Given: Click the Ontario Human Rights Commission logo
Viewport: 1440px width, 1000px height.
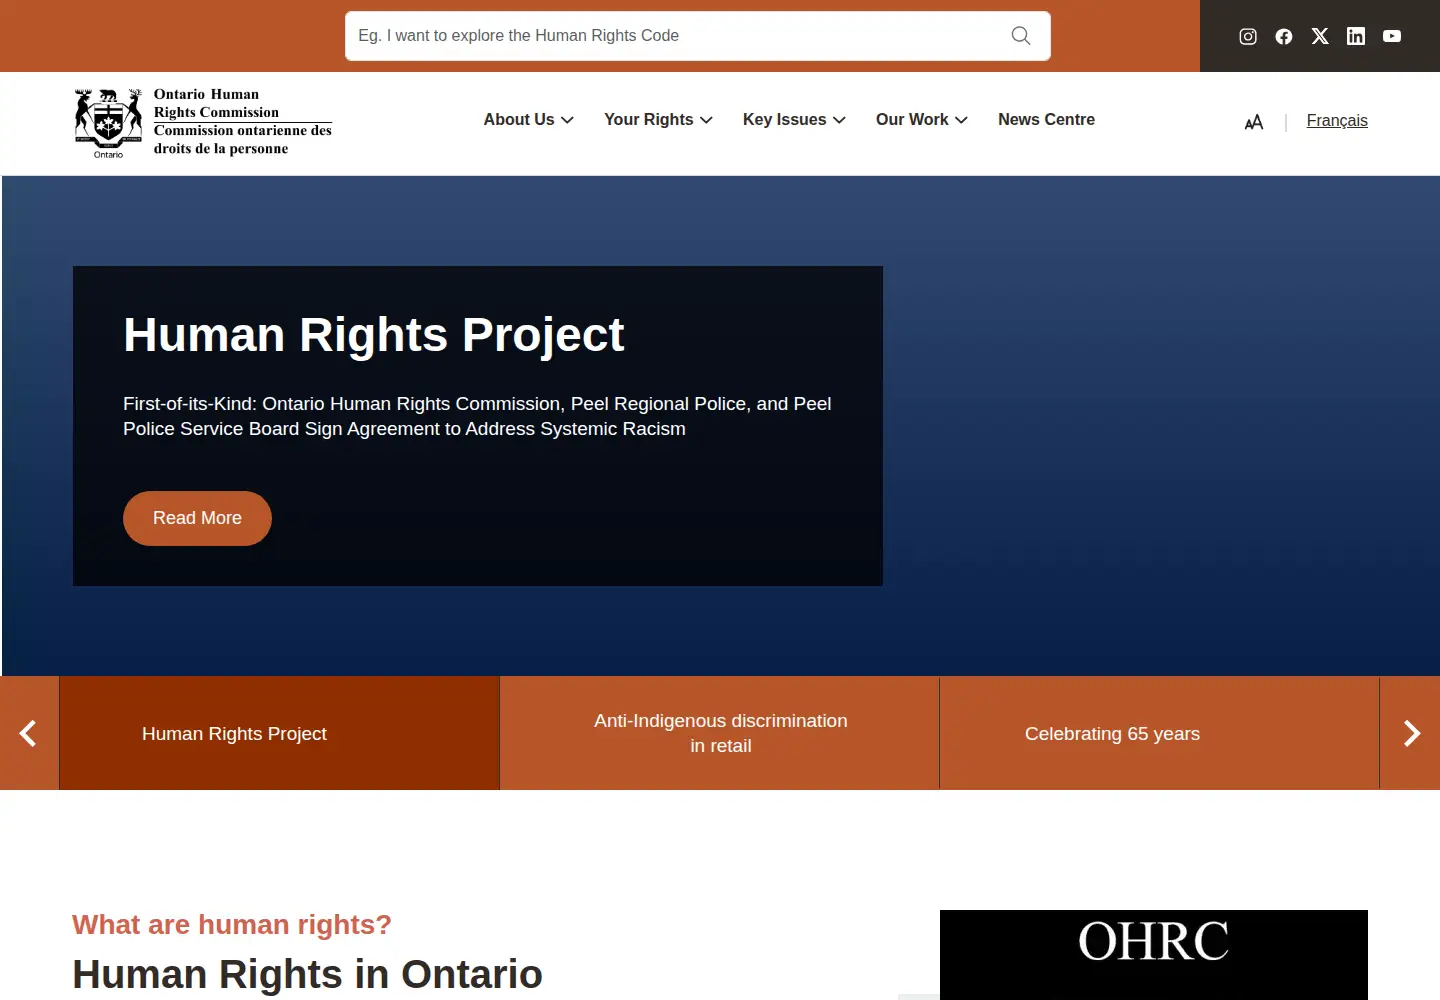Looking at the screenshot, I should (203, 123).
